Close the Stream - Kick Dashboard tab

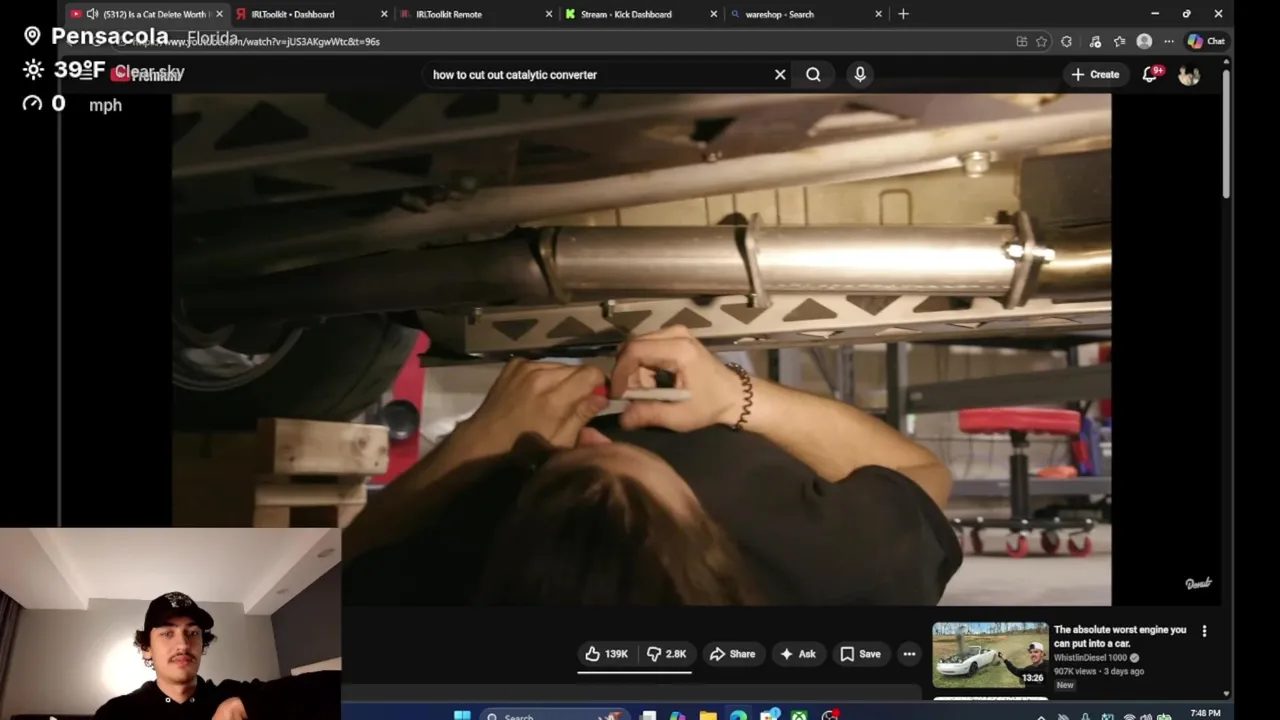(714, 14)
